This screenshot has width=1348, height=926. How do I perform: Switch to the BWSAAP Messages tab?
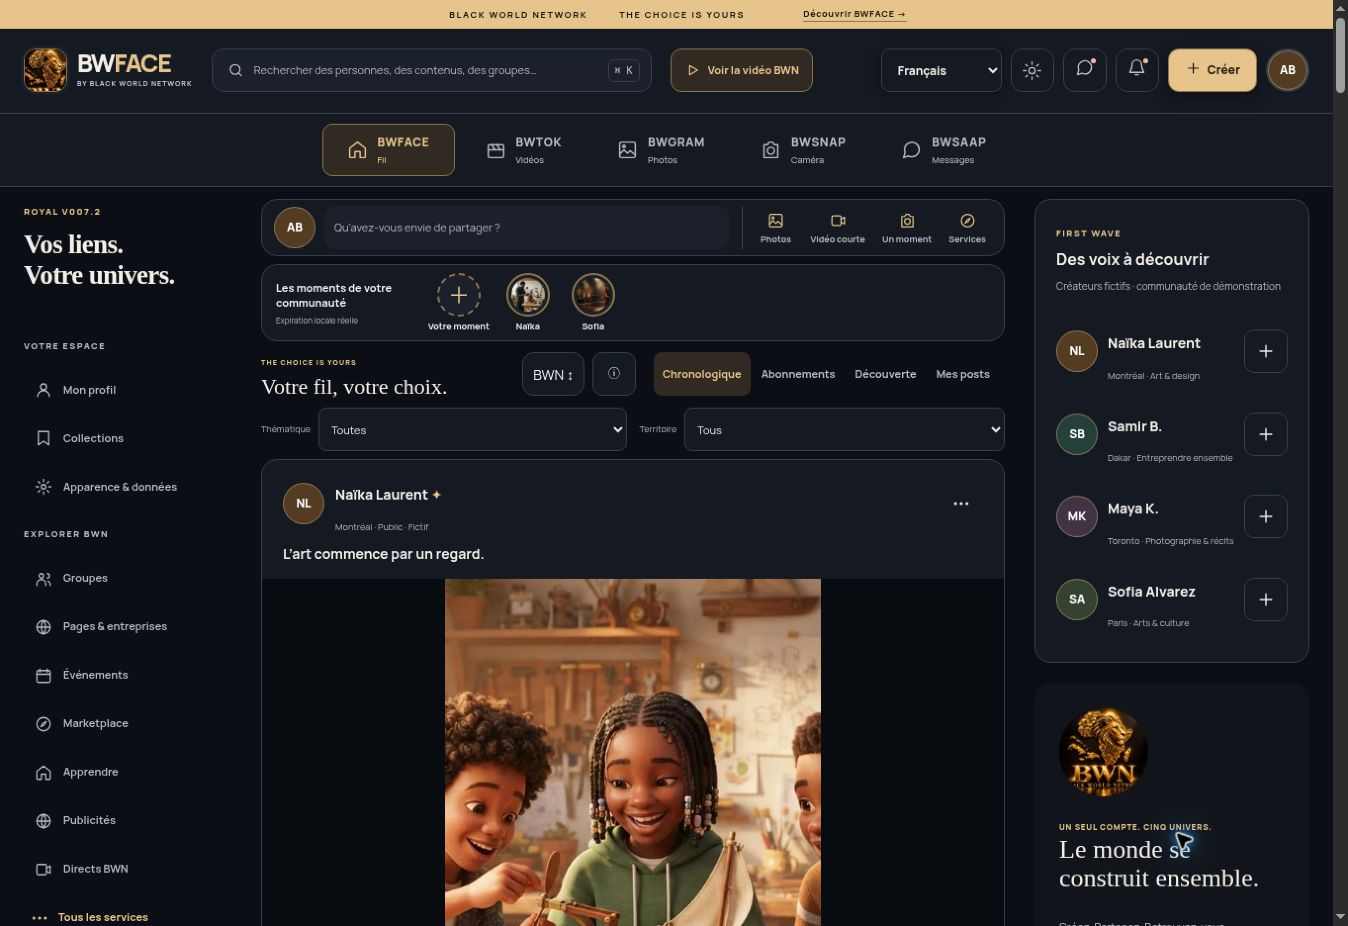pyautogui.click(x=945, y=150)
